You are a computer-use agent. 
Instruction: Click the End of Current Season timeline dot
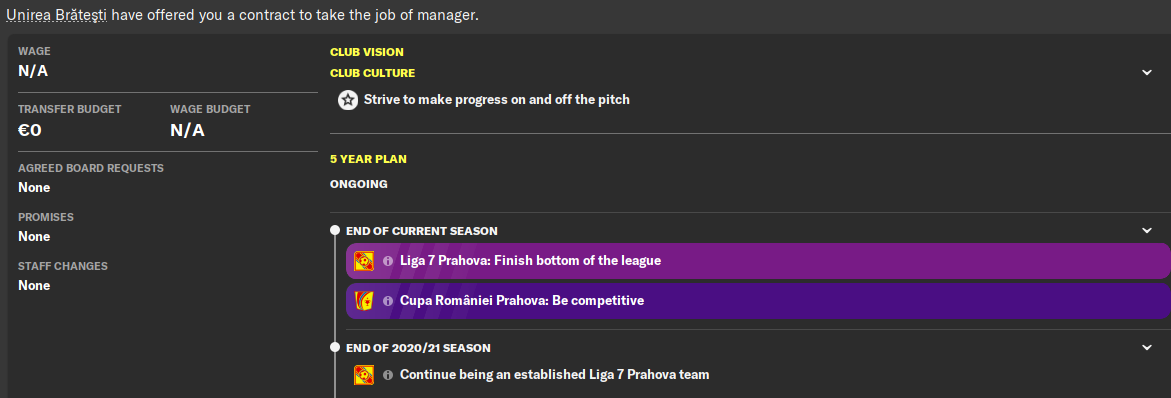[335, 231]
